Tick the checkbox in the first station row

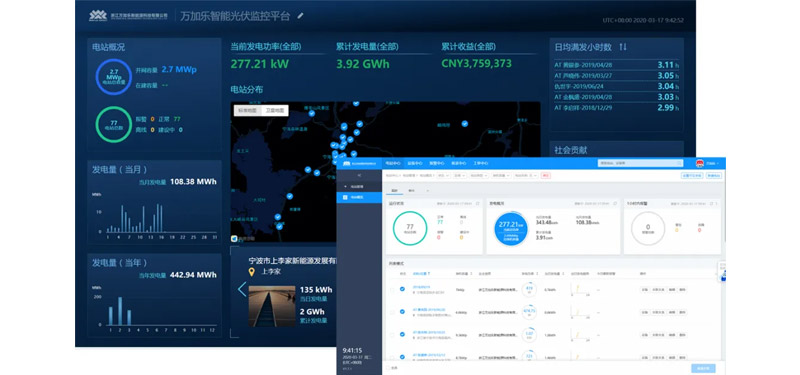coord(392,290)
